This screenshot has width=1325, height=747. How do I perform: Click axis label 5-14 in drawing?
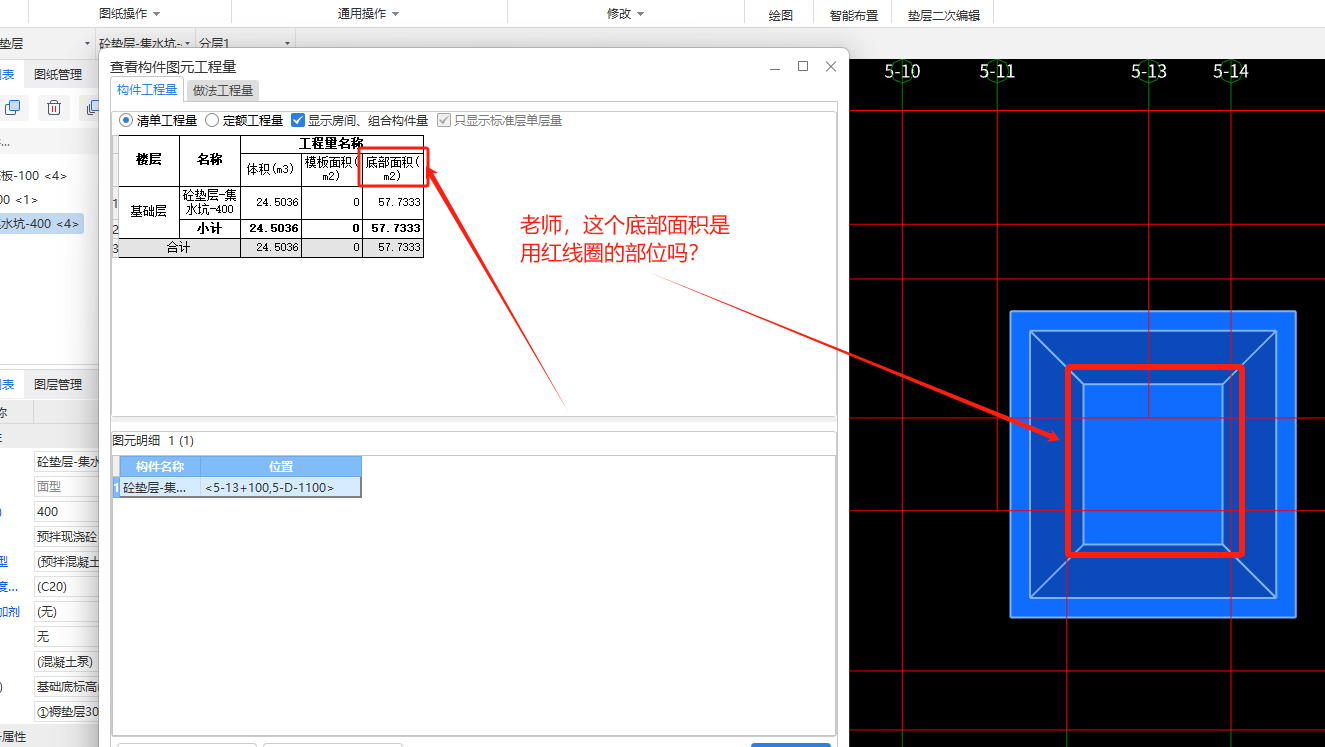[x=1230, y=71]
